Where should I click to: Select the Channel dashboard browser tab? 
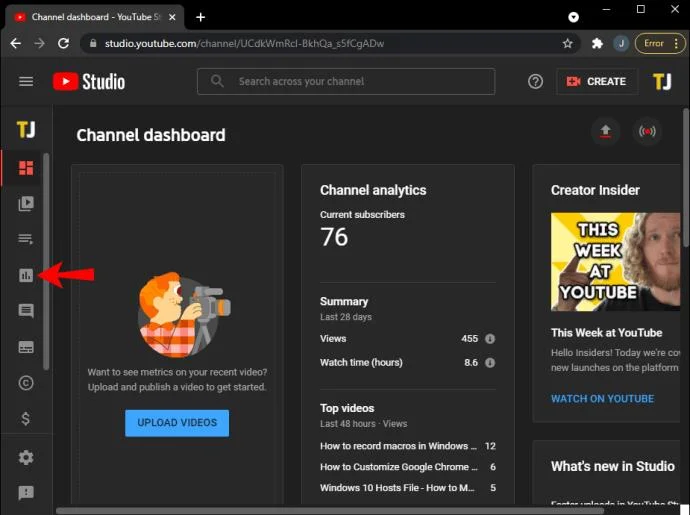coord(95,17)
